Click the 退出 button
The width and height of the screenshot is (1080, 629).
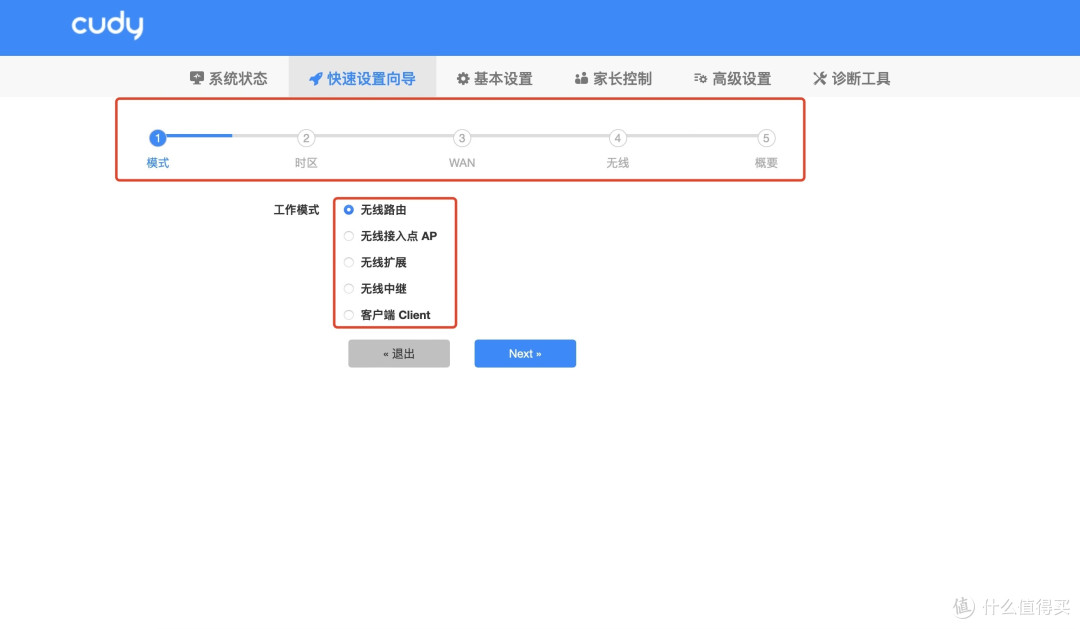click(399, 353)
